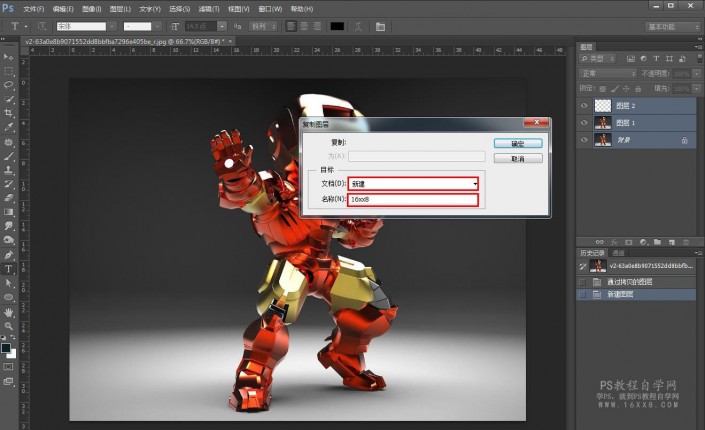Select the Move tool in the toolbar
705x430 pixels.
click(x=9, y=57)
